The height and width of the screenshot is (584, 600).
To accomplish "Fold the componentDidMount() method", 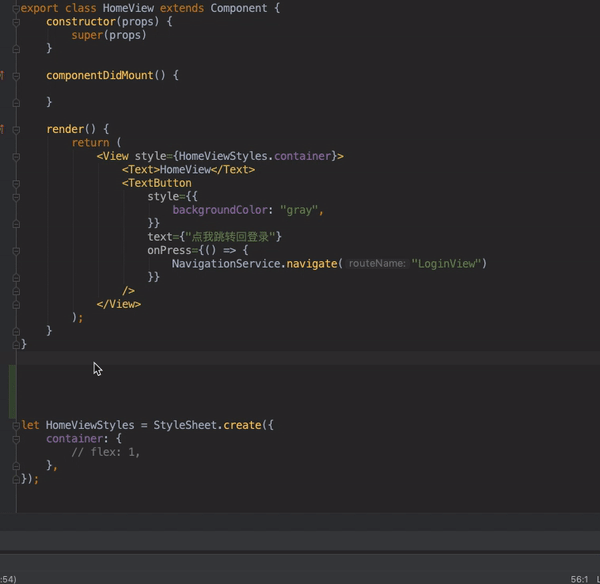I will [16, 76].
